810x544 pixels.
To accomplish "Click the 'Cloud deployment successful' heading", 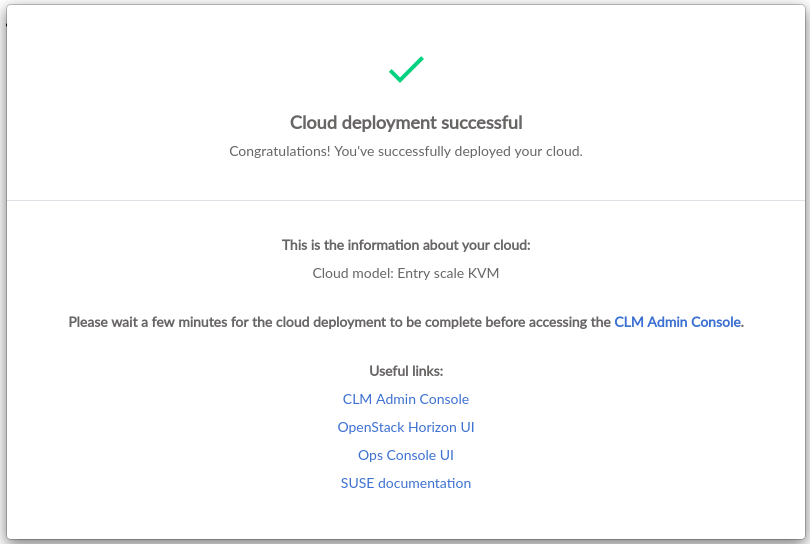I will coord(405,123).
